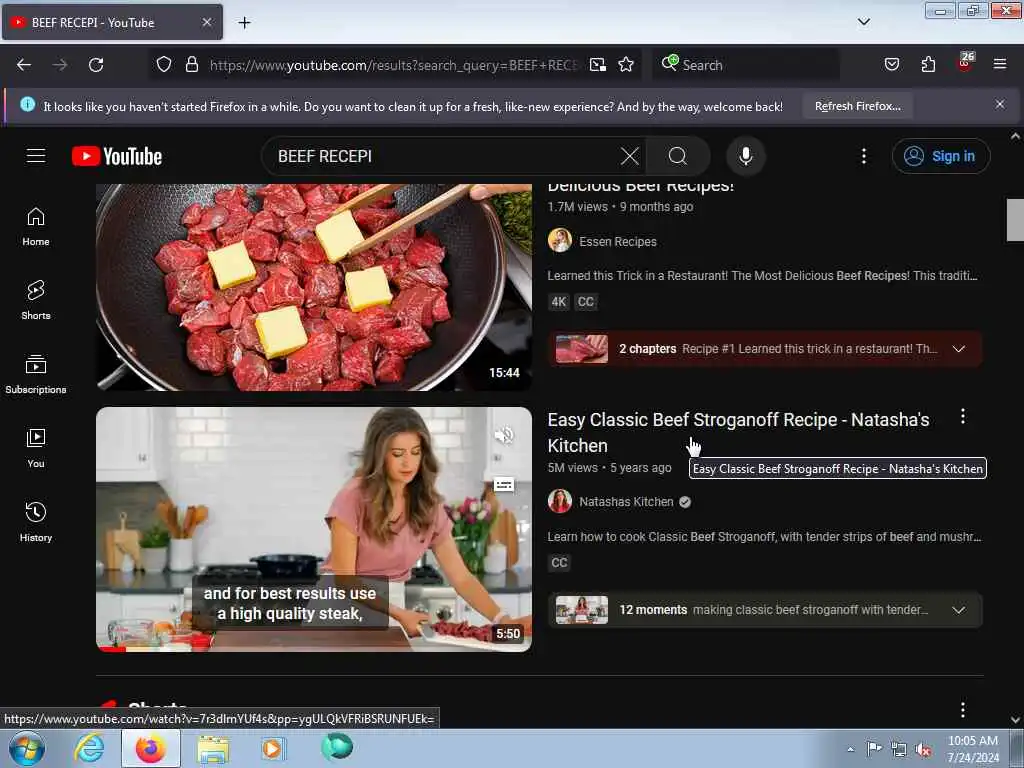Viewport: 1024px width, 768px height.
Task: Open the Firefox application menu
Action: pos(1000,64)
